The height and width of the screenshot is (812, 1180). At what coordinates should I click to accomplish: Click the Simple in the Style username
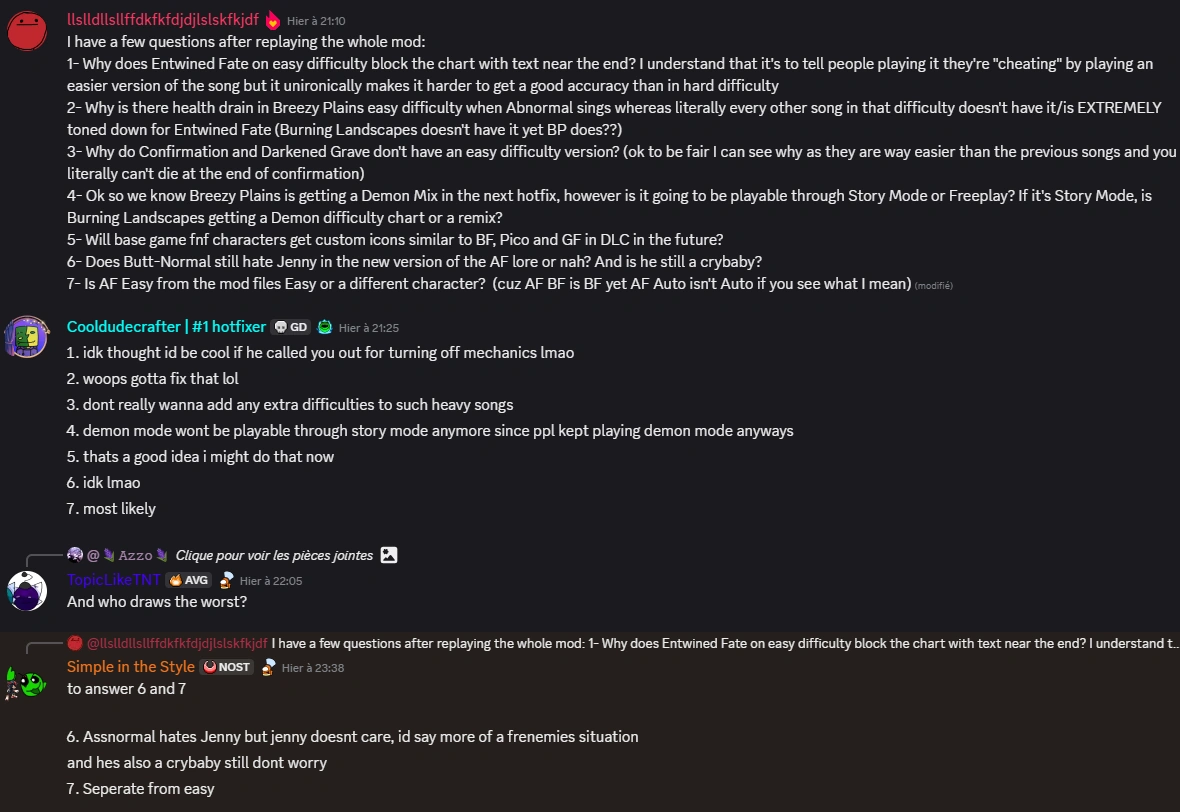130,667
